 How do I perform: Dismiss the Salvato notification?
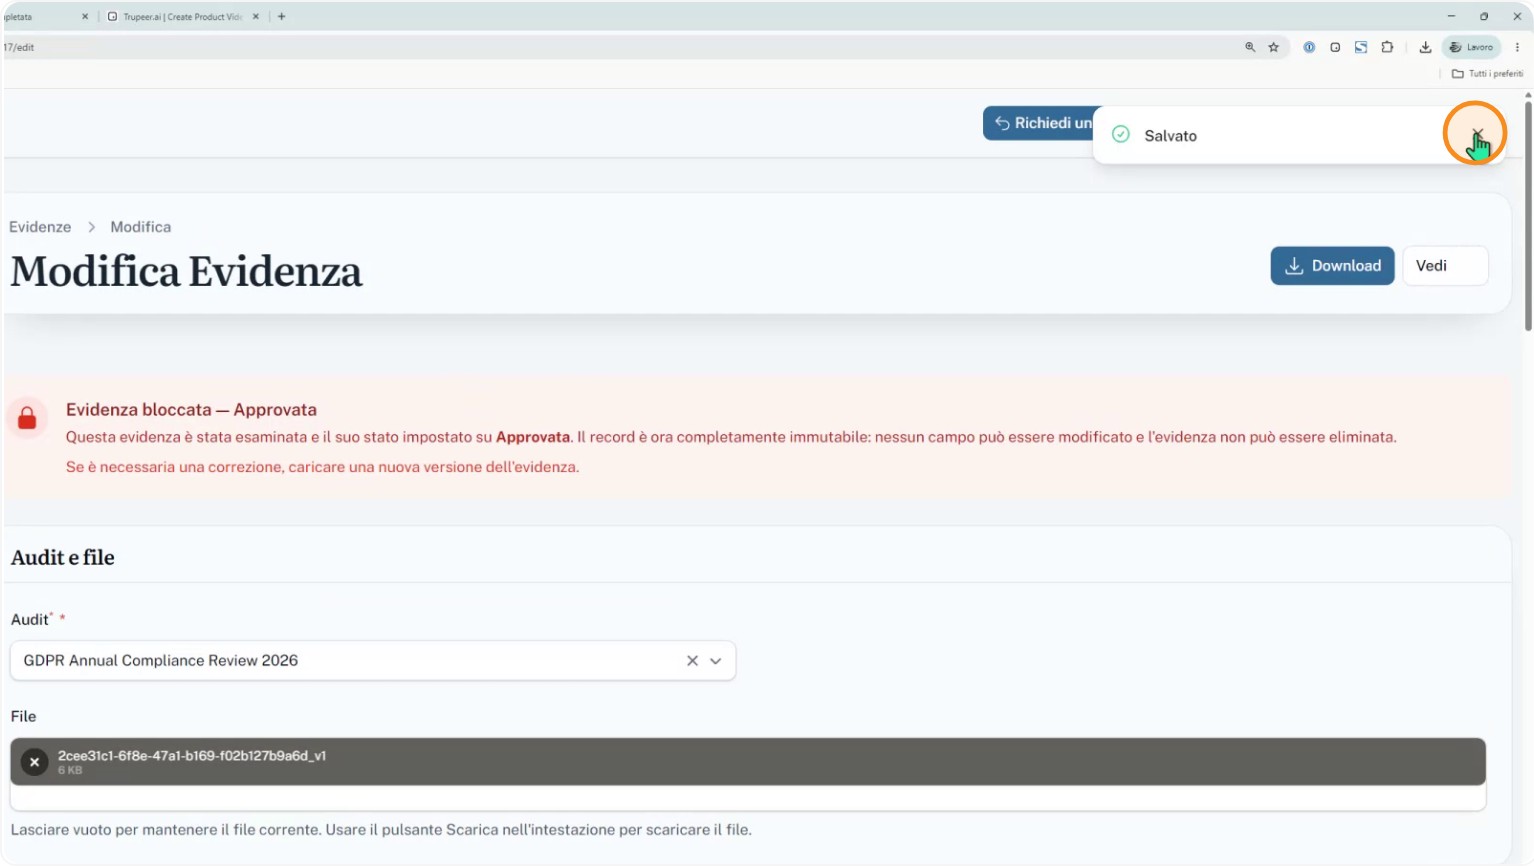[1477, 134]
